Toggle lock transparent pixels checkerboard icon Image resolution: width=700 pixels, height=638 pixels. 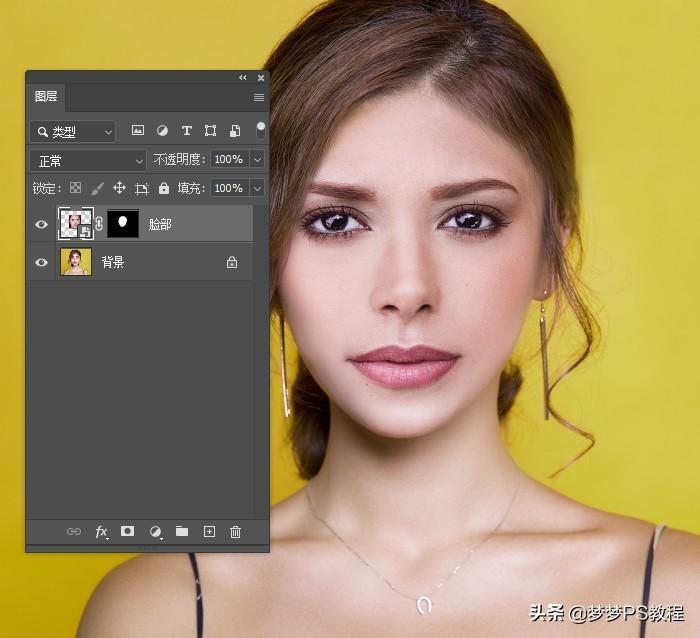(x=76, y=188)
